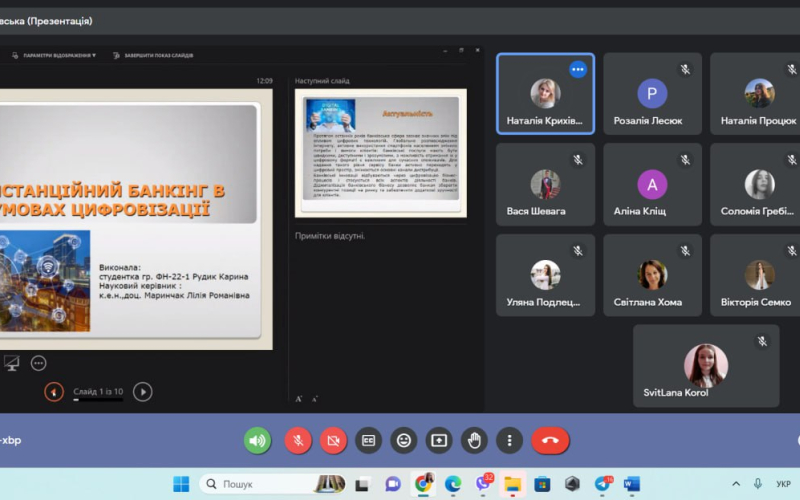Click the Примітки відсутні notes text
Screen dimensions: 800x500
tap(330, 236)
